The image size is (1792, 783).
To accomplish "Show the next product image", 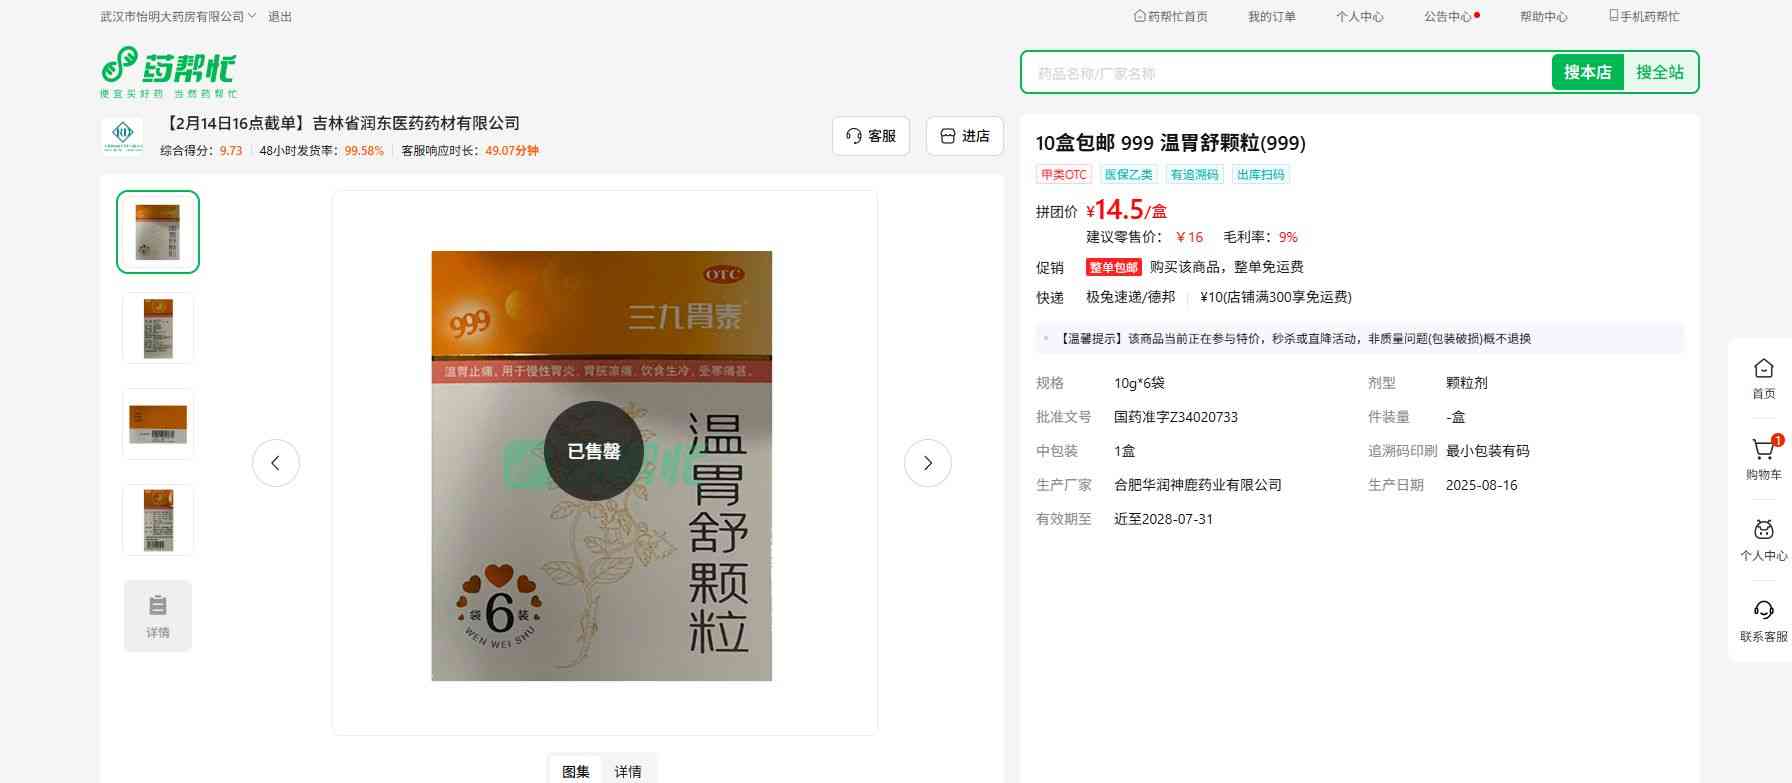I will pyautogui.click(x=927, y=463).
